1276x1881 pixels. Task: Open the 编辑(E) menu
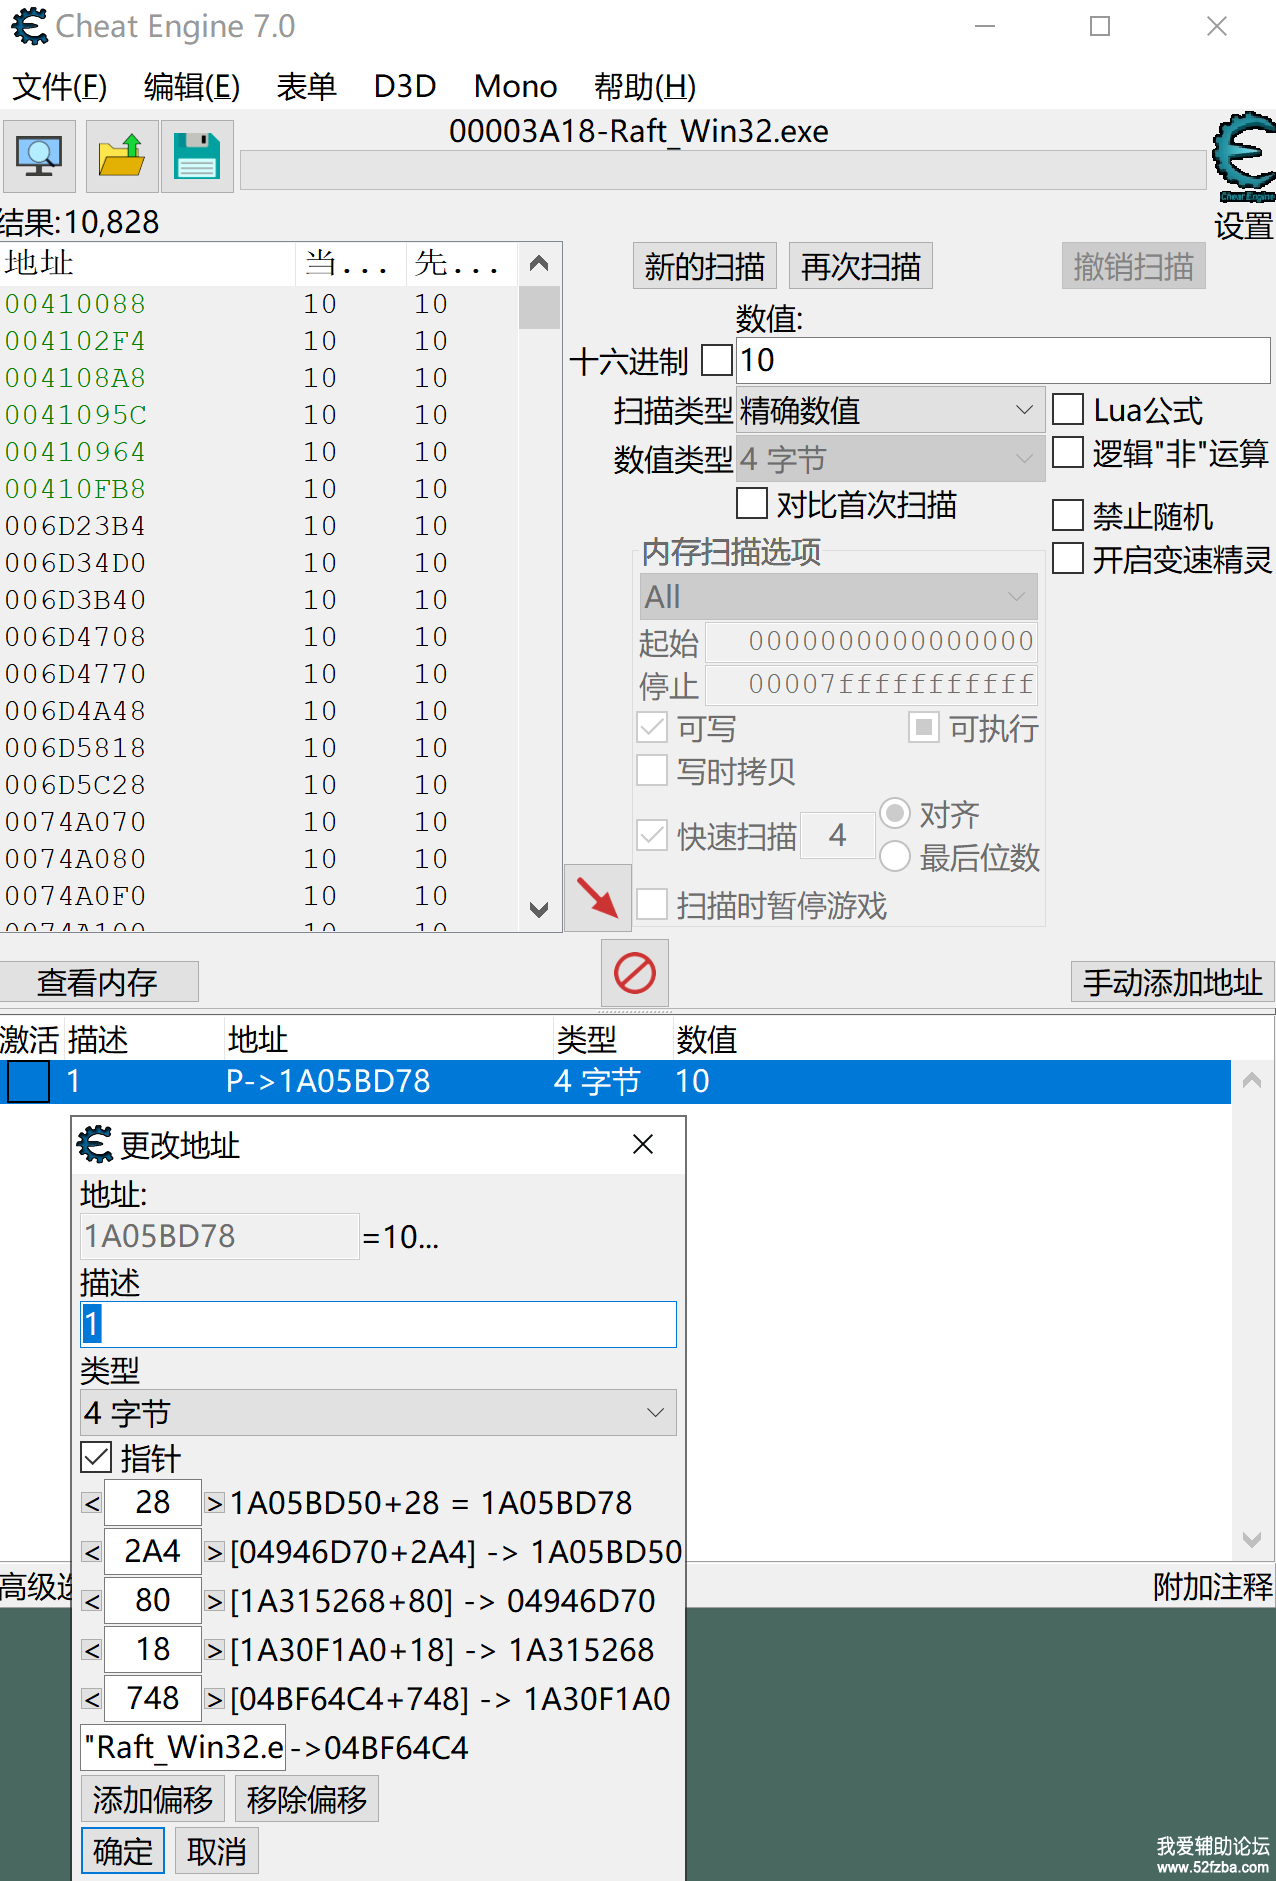(x=192, y=86)
